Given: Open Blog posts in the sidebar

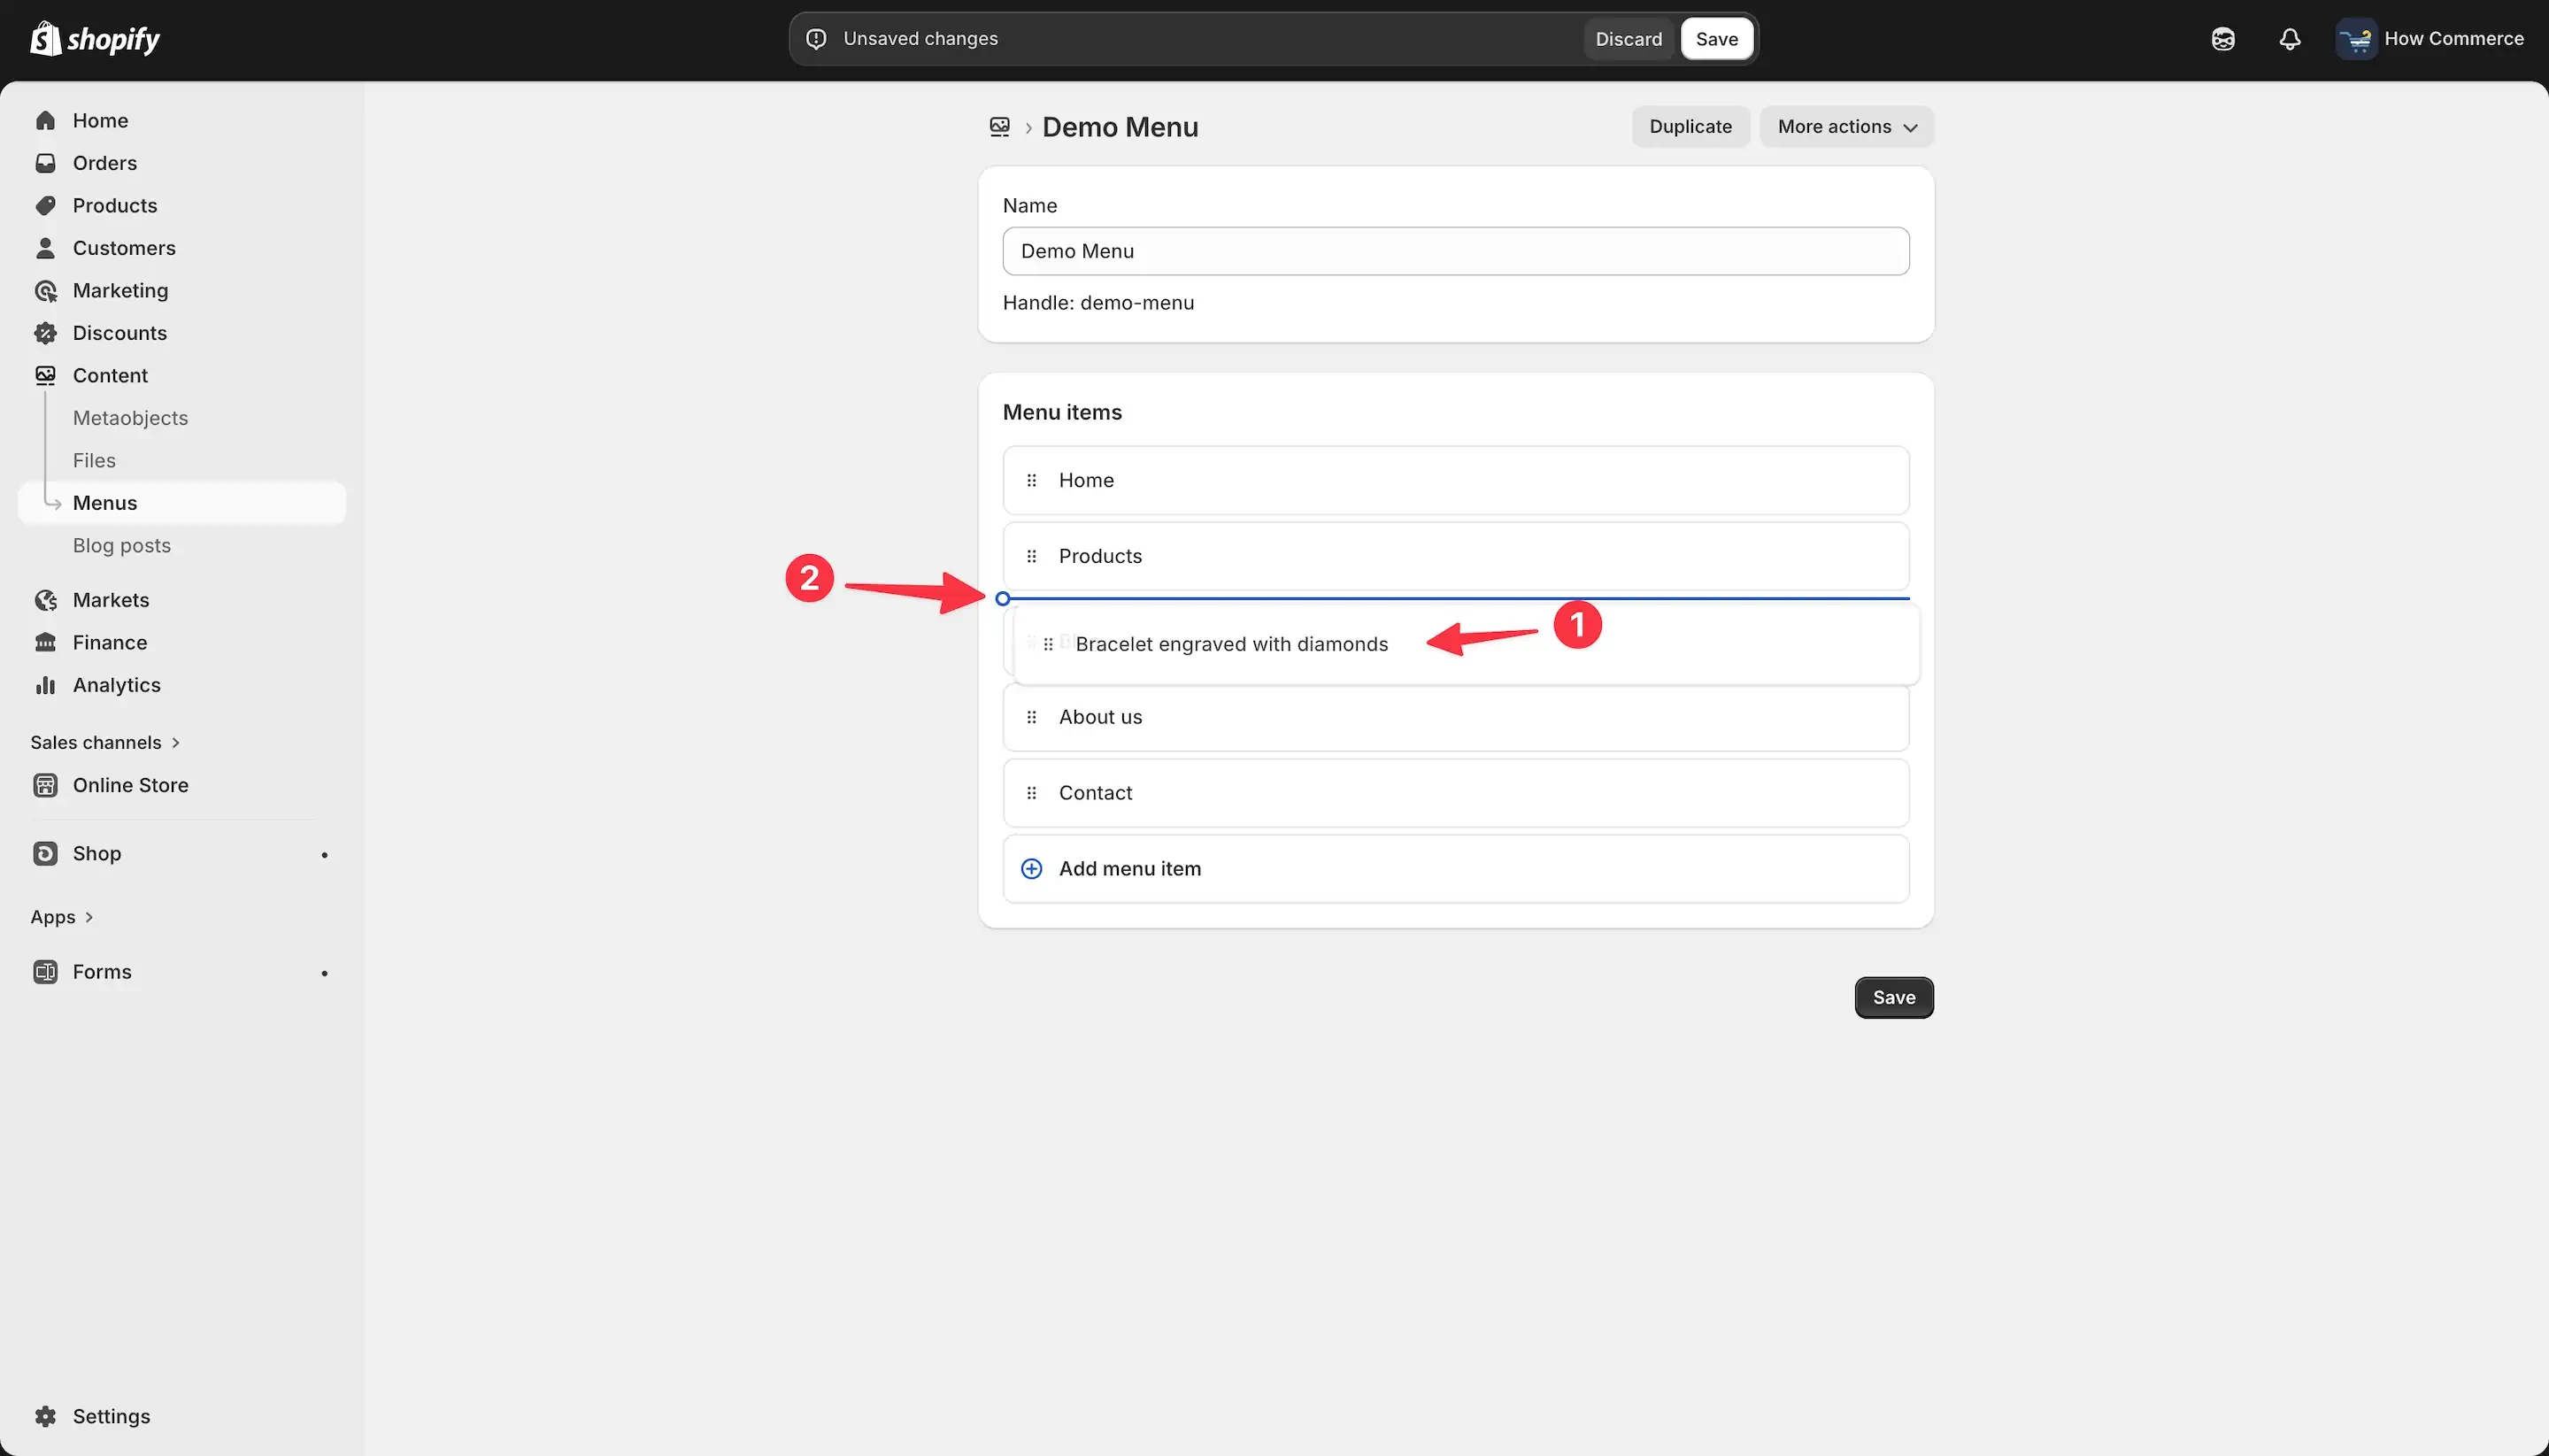Looking at the screenshot, I should click(x=121, y=546).
